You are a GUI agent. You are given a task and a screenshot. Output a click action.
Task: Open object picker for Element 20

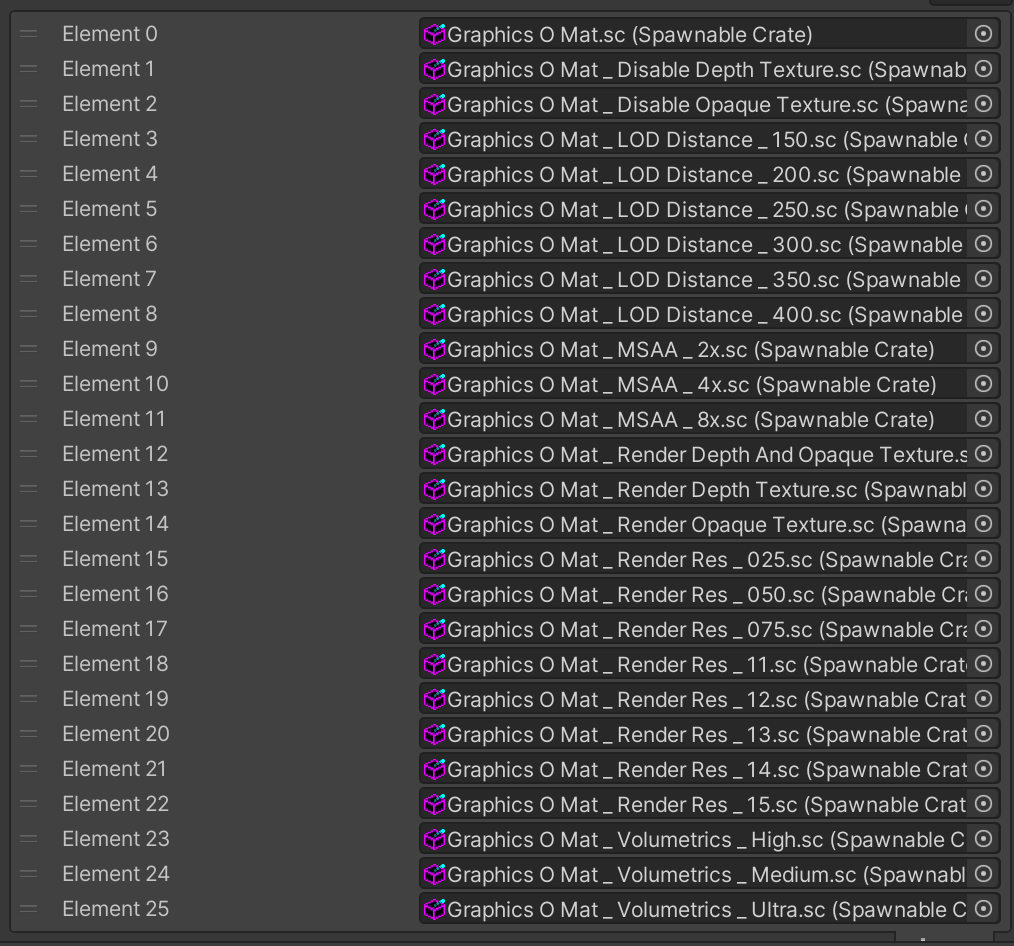983,733
